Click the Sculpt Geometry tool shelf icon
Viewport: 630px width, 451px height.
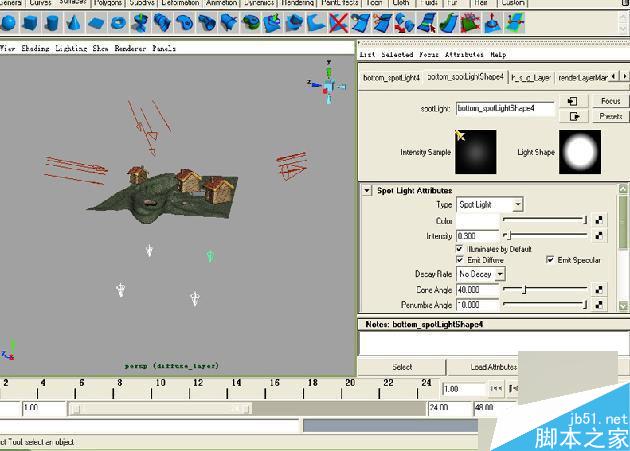tap(492, 23)
